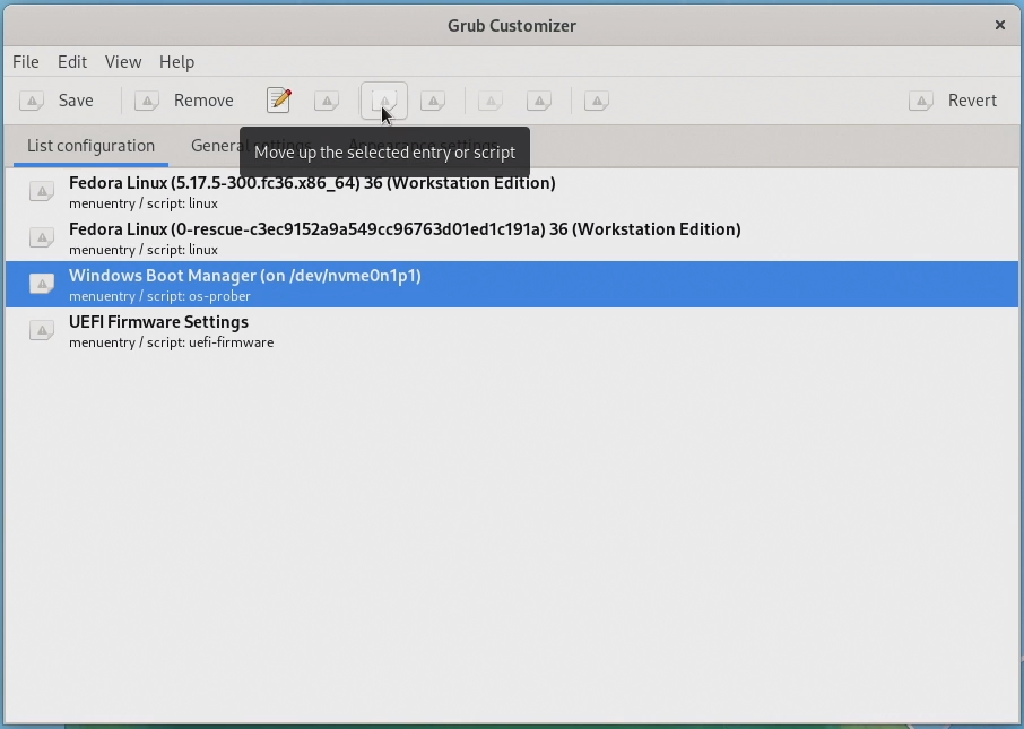This screenshot has height=729, width=1024.
Task: Select the List configuration tab
Action: (x=89, y=145)
